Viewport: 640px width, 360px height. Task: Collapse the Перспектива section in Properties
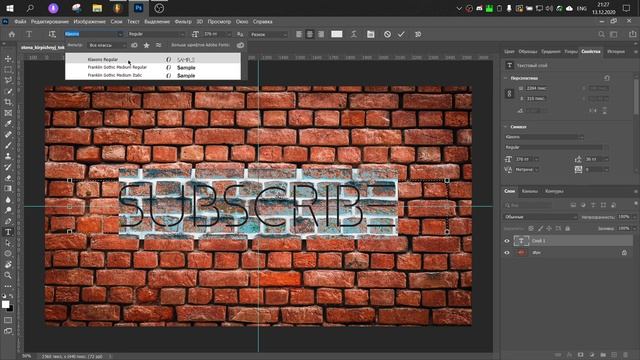[x=506, y=78]
